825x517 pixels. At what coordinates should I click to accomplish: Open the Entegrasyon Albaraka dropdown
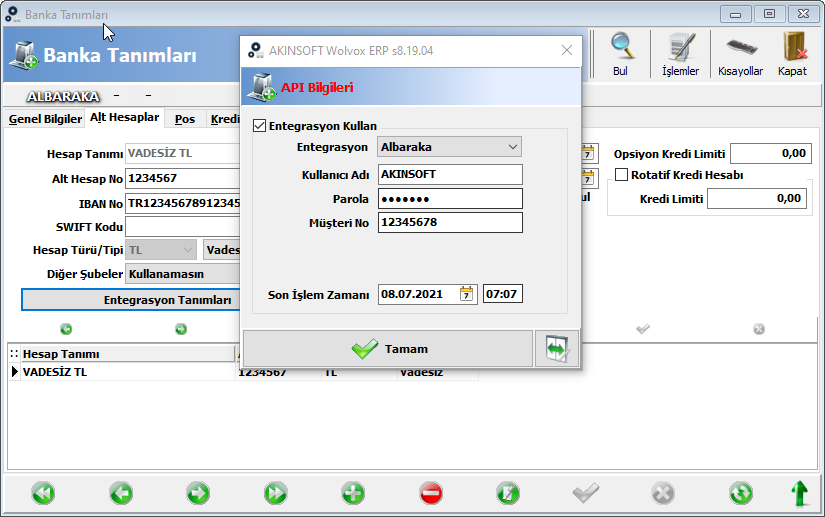[x=449, y=147]
